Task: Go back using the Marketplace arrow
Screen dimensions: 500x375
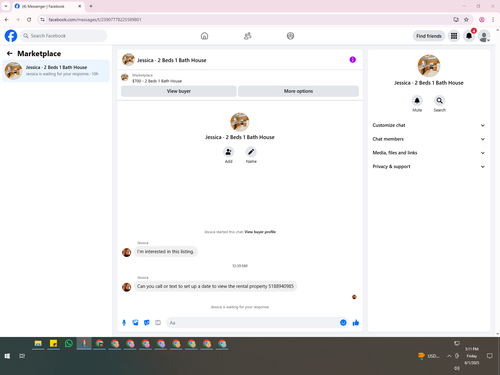Action: (10, 53)
